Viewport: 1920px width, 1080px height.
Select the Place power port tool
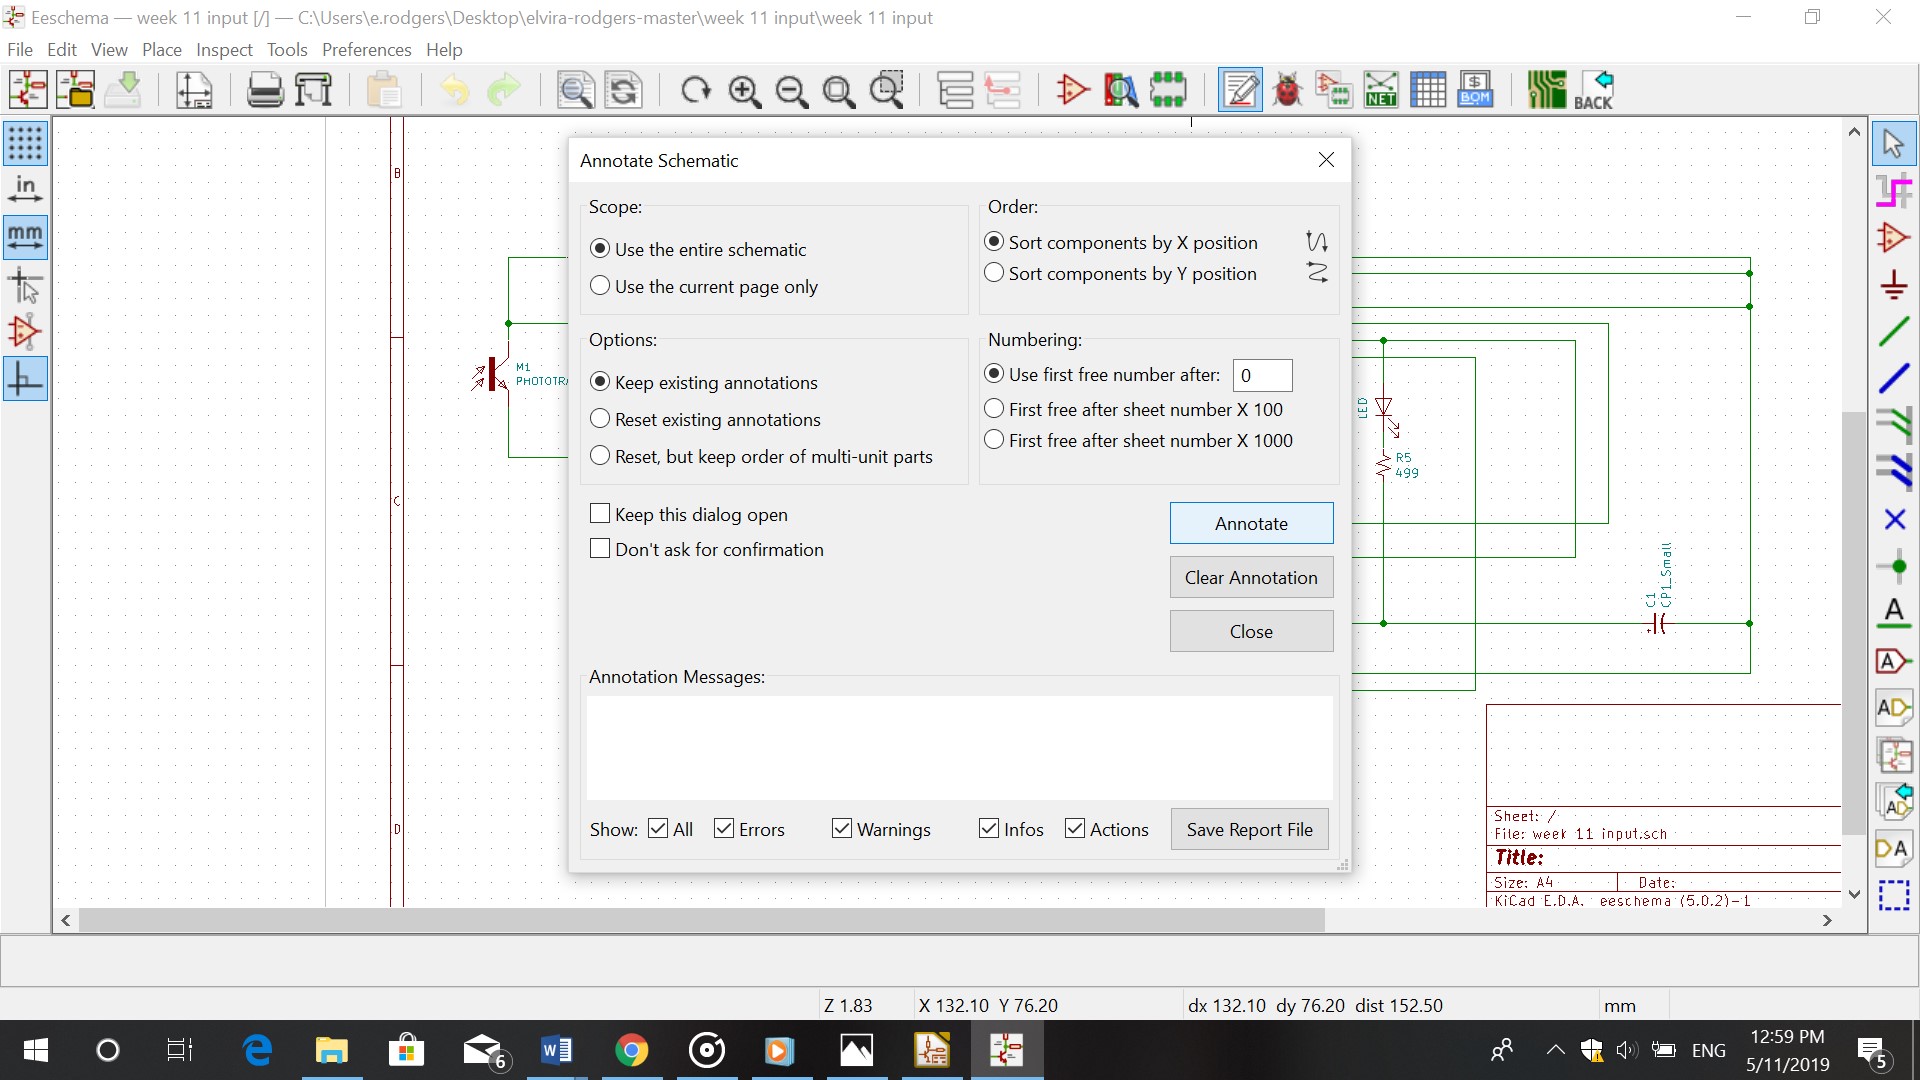(x=1893, y=285)
